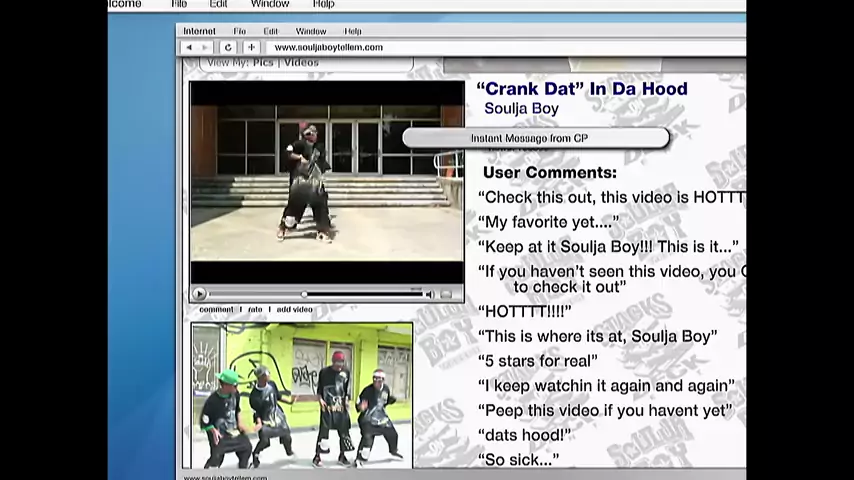Image resolution: width=854 pixels, height=480 pixels.
Task: Click the fullscreen button in the video player
Action: [447, 294]
